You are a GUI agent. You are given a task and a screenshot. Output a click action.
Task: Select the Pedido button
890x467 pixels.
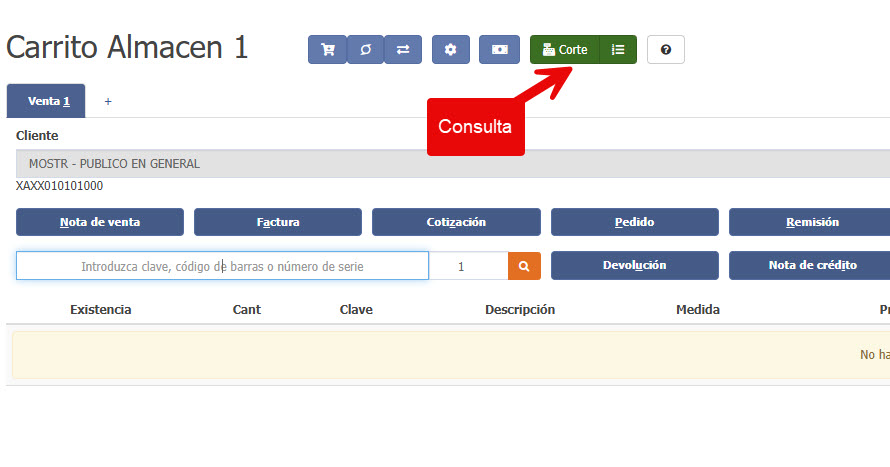tap(634, 222)
